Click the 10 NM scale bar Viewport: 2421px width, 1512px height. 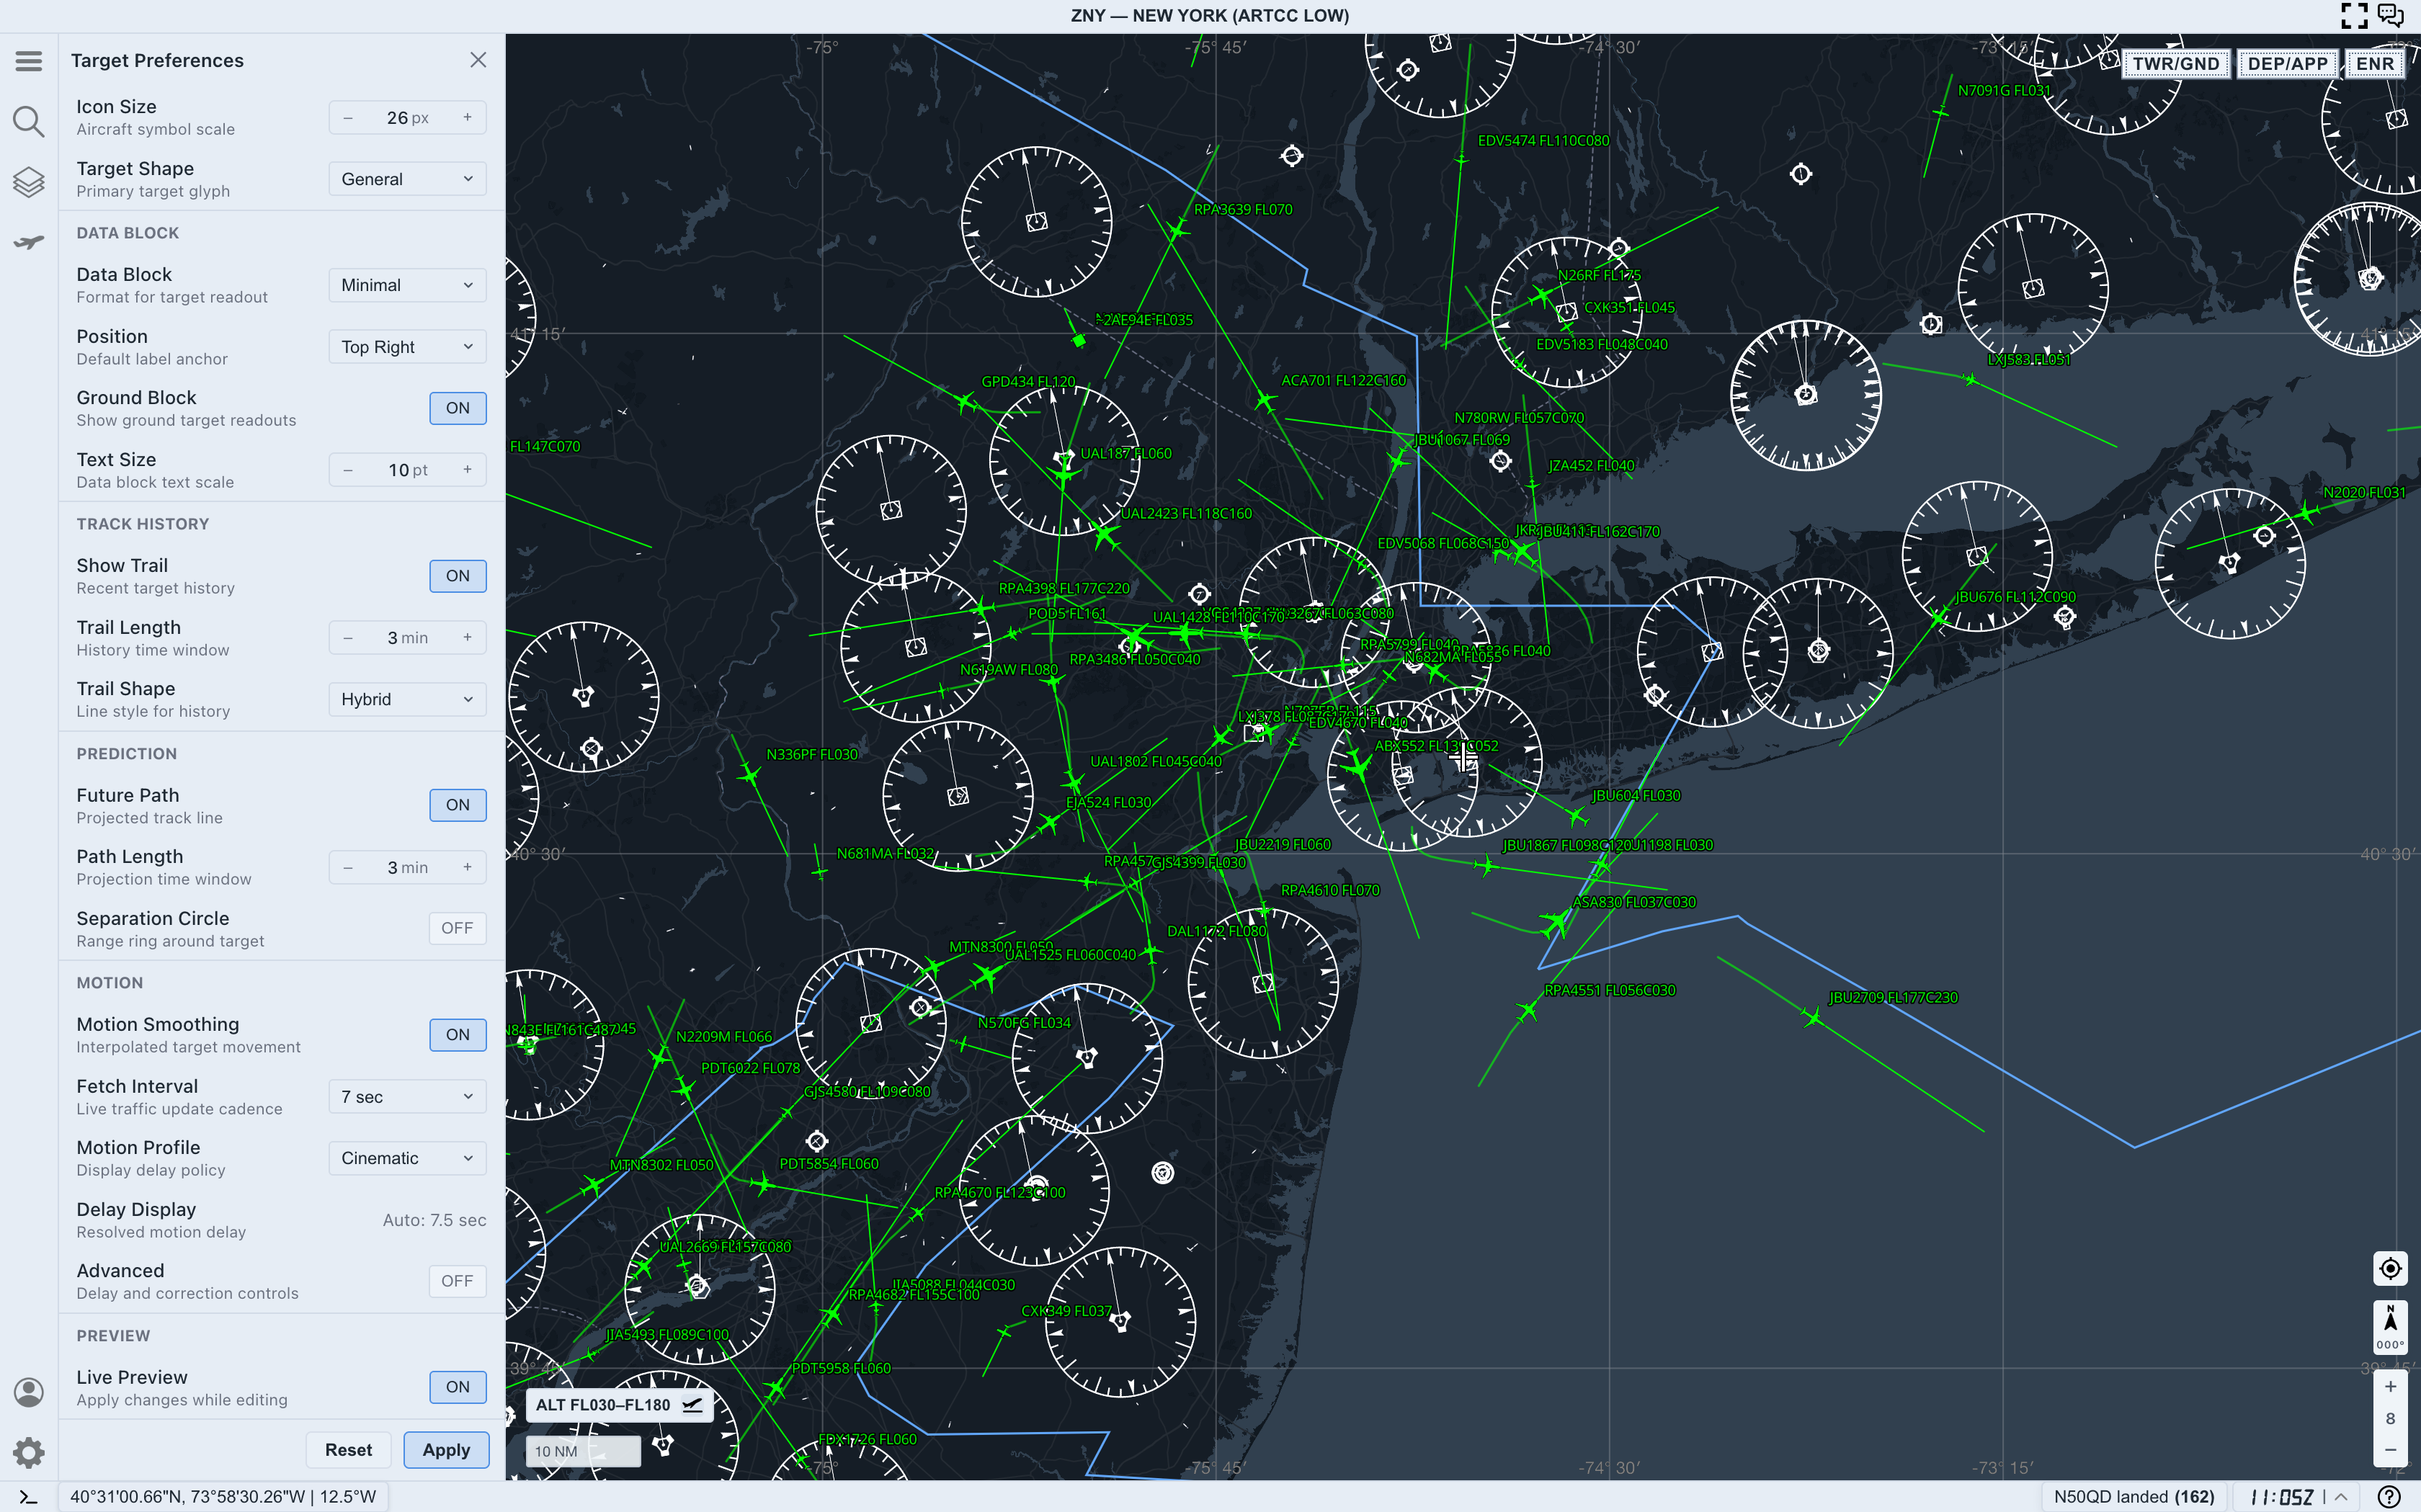coord(583,1451)
